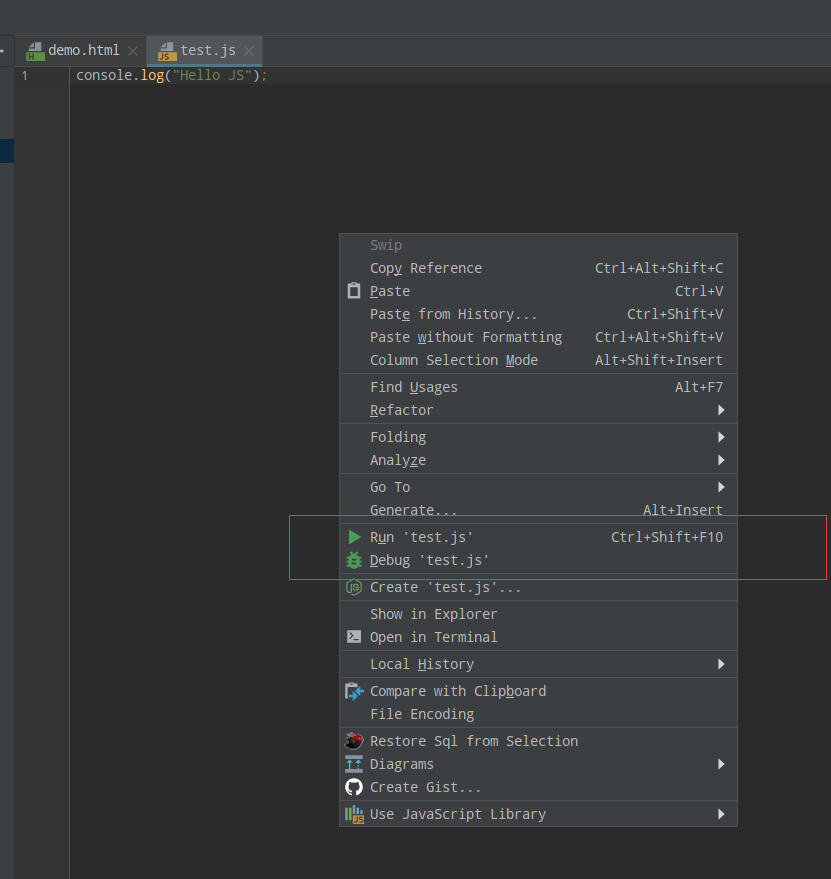This screenshot has width=831, height=879.
Task: Click the GitHub icon for Create Gist
Action: coord(354,787)
